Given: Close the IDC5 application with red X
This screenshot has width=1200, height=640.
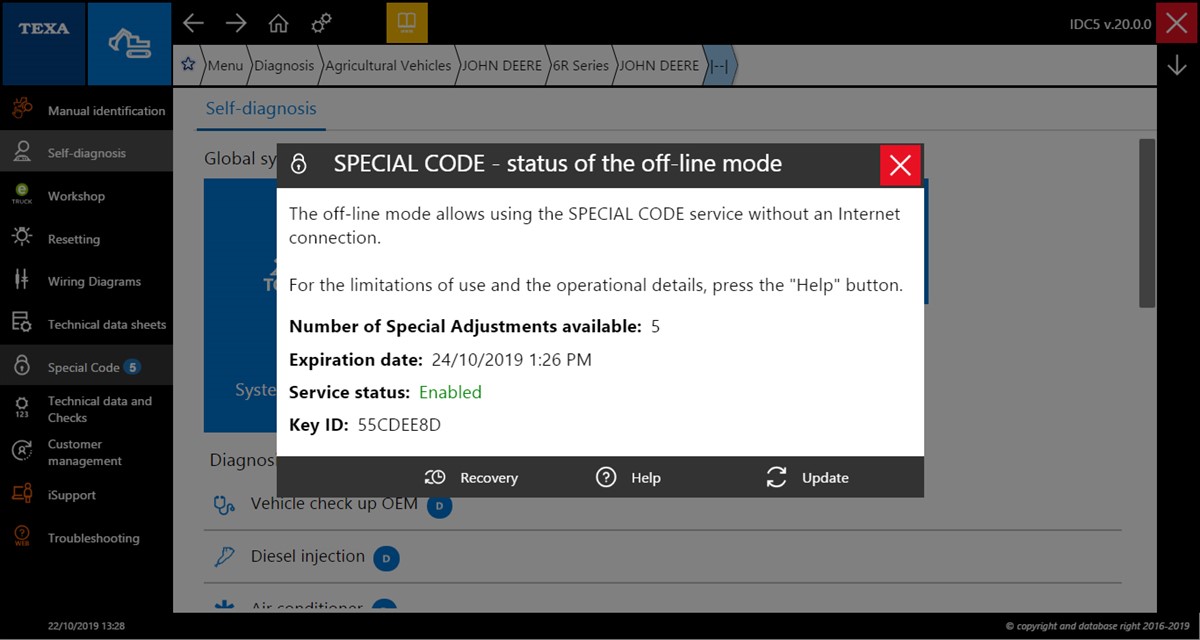Looking at the screenshot, I should pos(1177,23).
